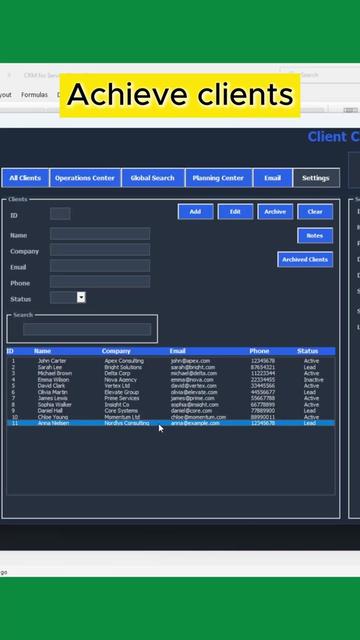Open the All Clients tab
360x640 pixels.
coord(25,178)
